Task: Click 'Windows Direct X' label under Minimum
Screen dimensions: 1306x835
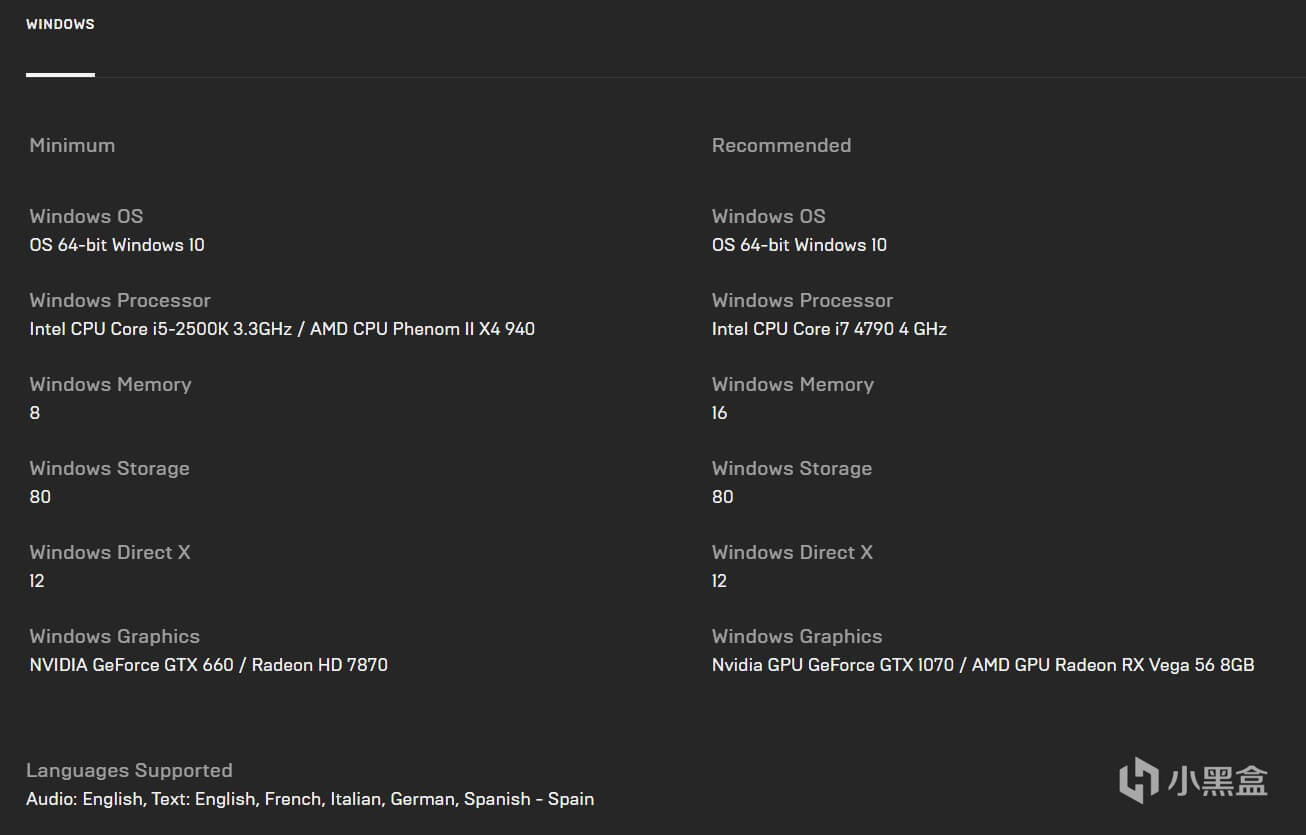Action: tap(110, 552)
